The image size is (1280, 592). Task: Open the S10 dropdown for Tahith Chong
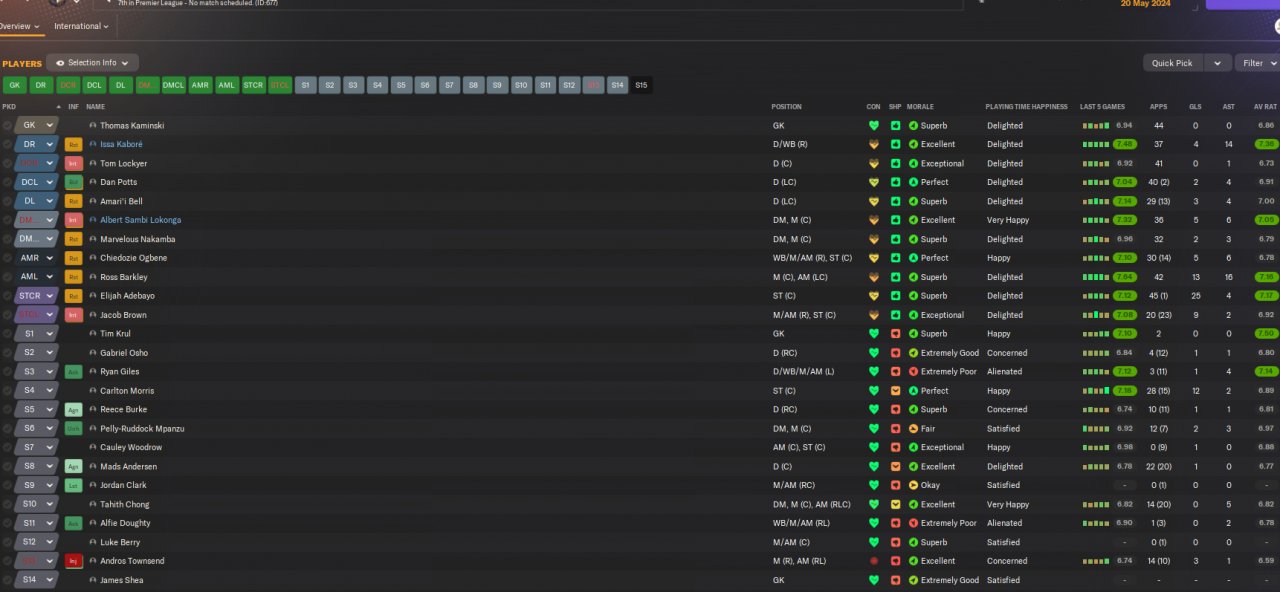(37, 504)
